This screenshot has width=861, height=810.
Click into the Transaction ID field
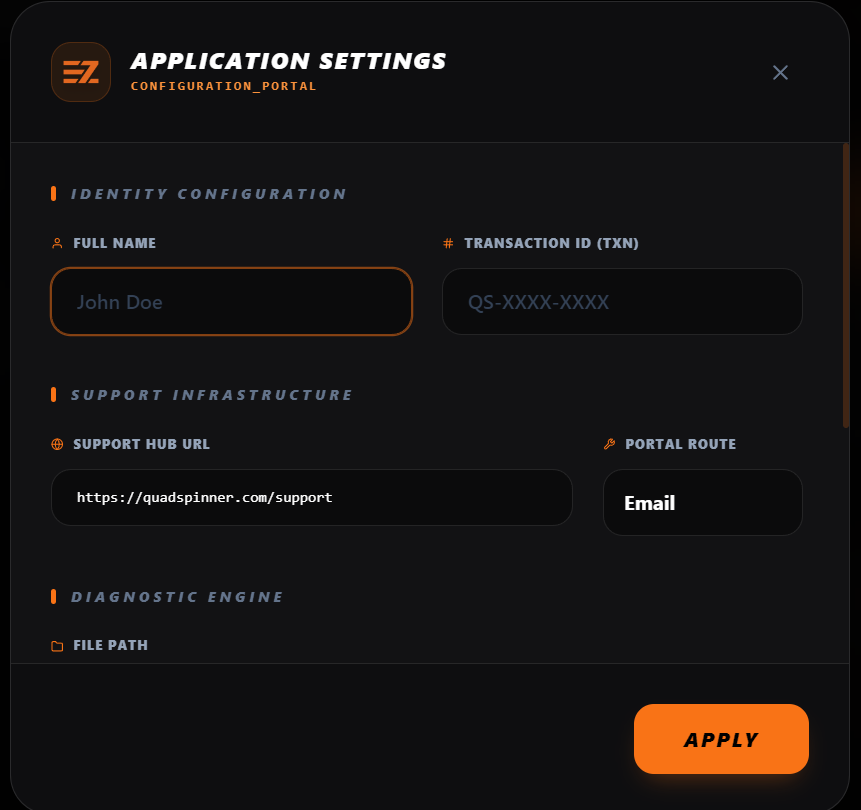622,301
